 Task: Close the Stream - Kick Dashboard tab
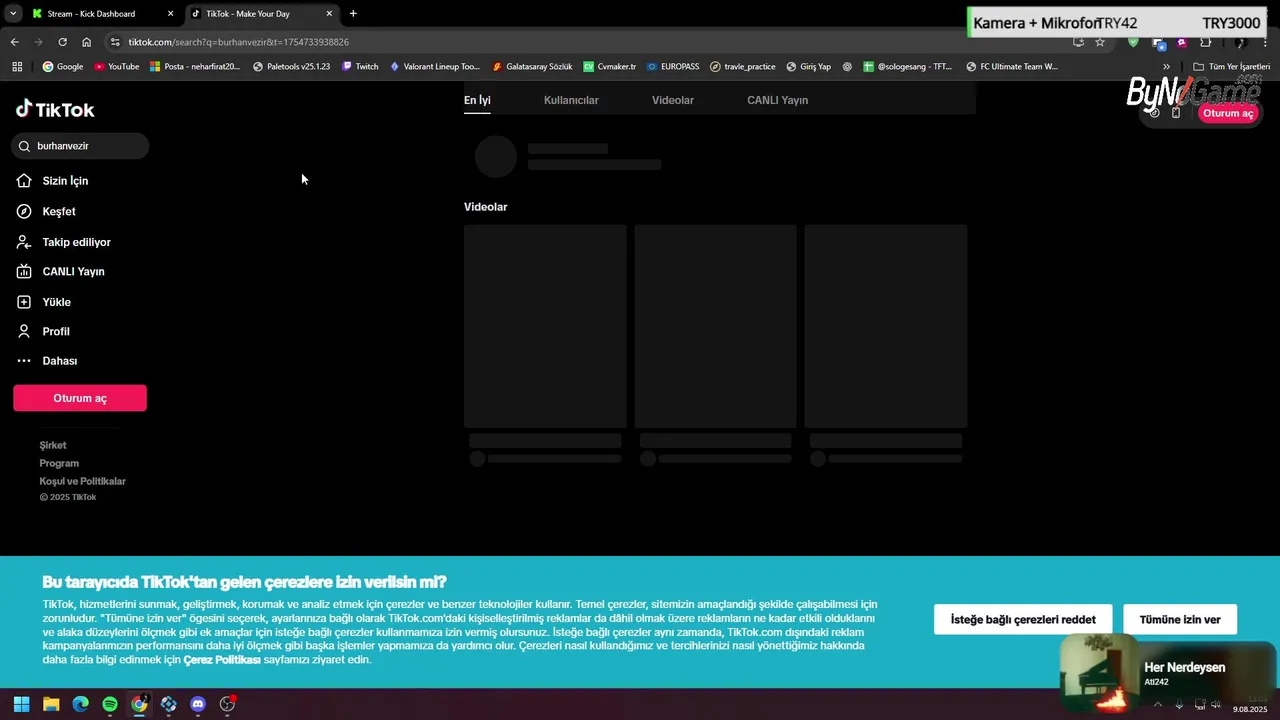(x=170, y=14)
